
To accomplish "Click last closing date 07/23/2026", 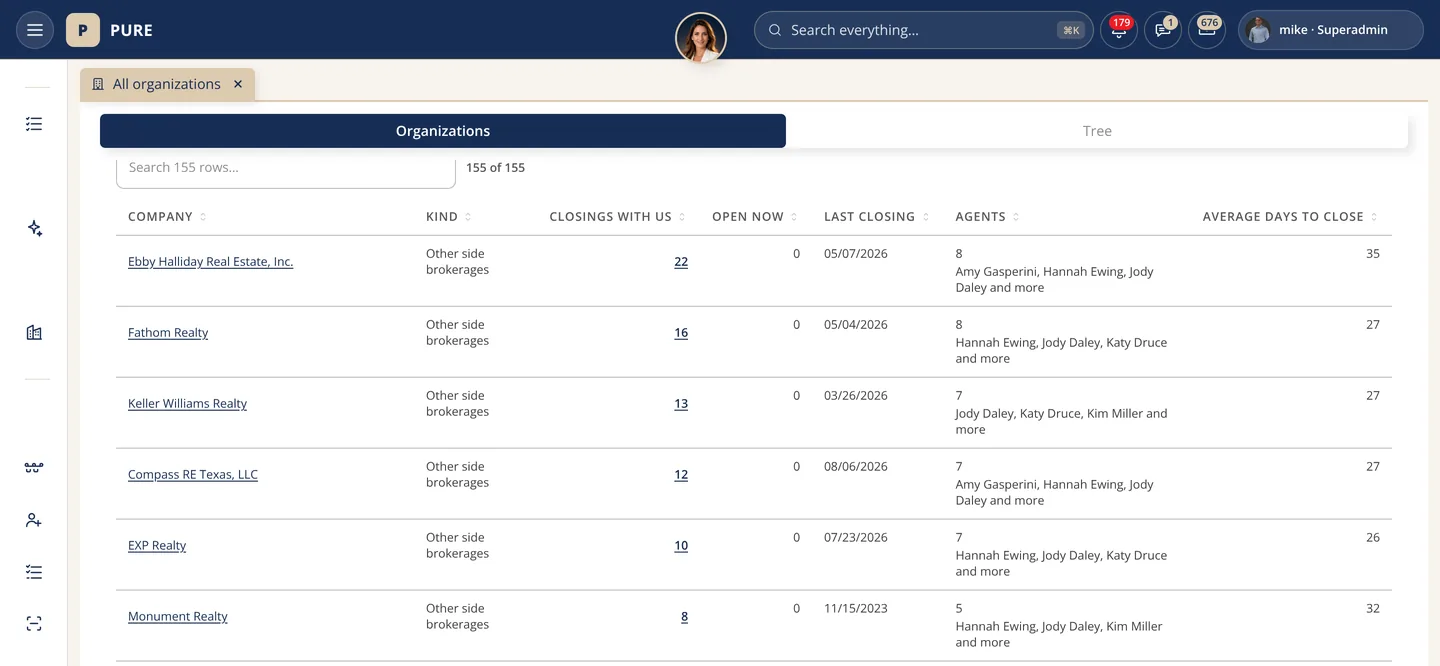I will click(x=856, y=538).
